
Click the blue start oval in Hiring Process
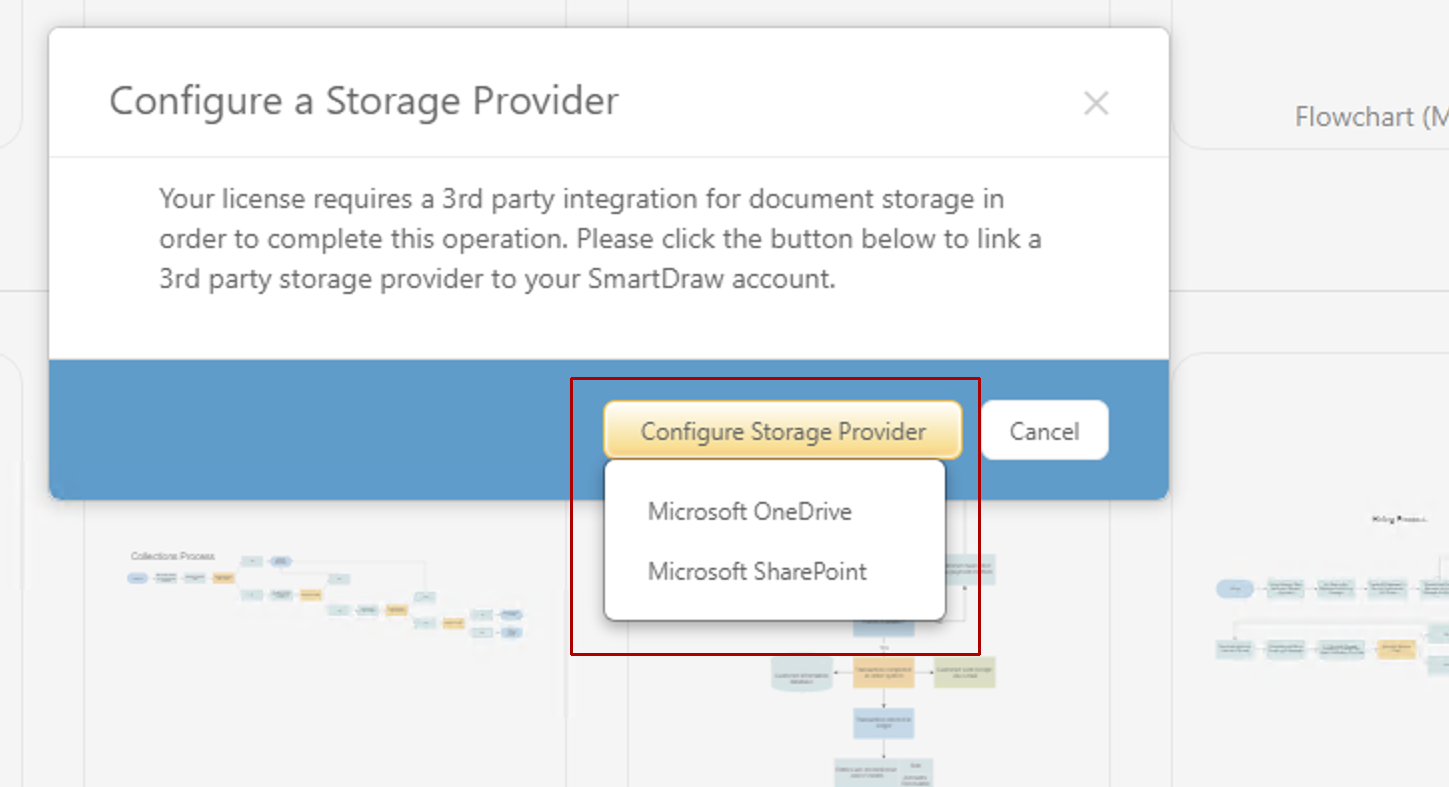pyautogui.click(x=1235, y=589)
